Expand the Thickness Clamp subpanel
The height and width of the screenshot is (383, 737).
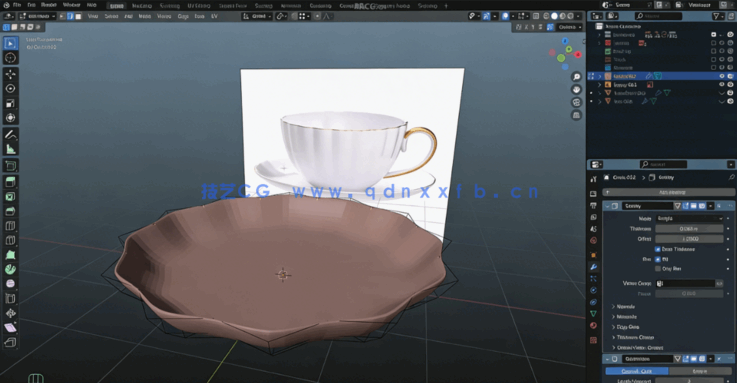pos(635,337)
